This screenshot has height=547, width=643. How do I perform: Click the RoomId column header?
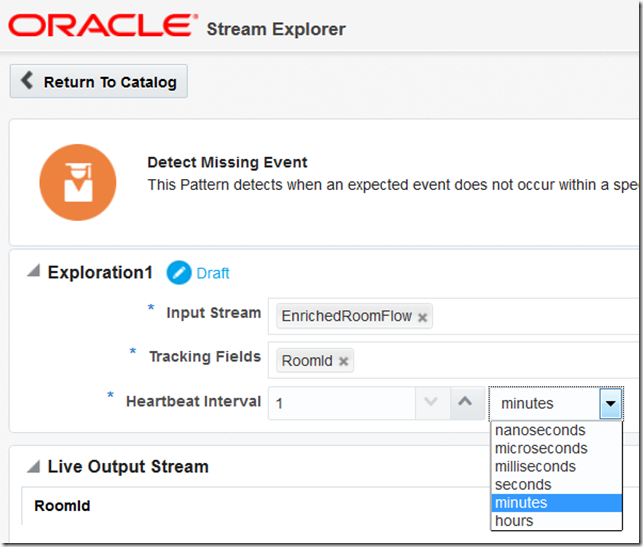coord(62,506)
